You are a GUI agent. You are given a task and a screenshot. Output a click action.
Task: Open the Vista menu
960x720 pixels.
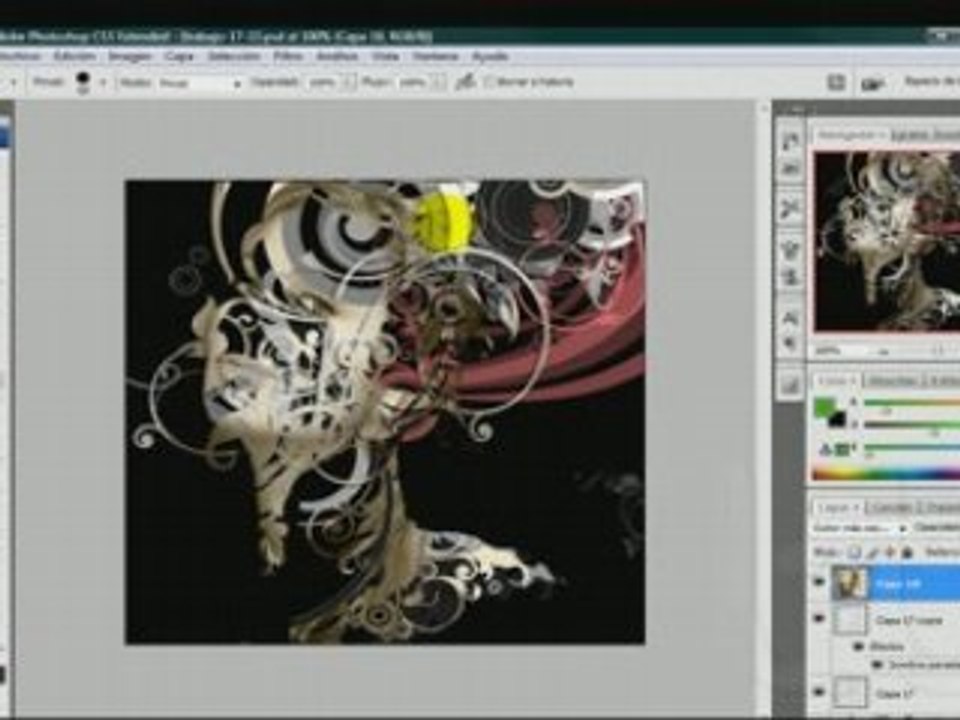[x=386, y=56]
